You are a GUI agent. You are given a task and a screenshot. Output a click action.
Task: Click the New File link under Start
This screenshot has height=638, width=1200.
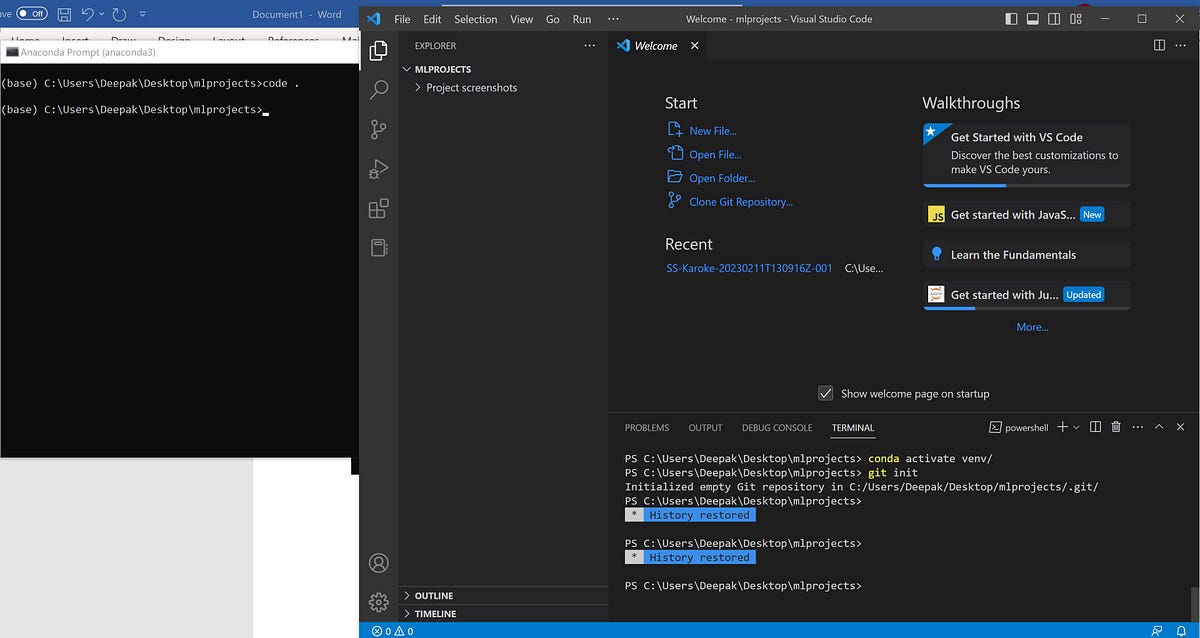[x=712, y=130]
